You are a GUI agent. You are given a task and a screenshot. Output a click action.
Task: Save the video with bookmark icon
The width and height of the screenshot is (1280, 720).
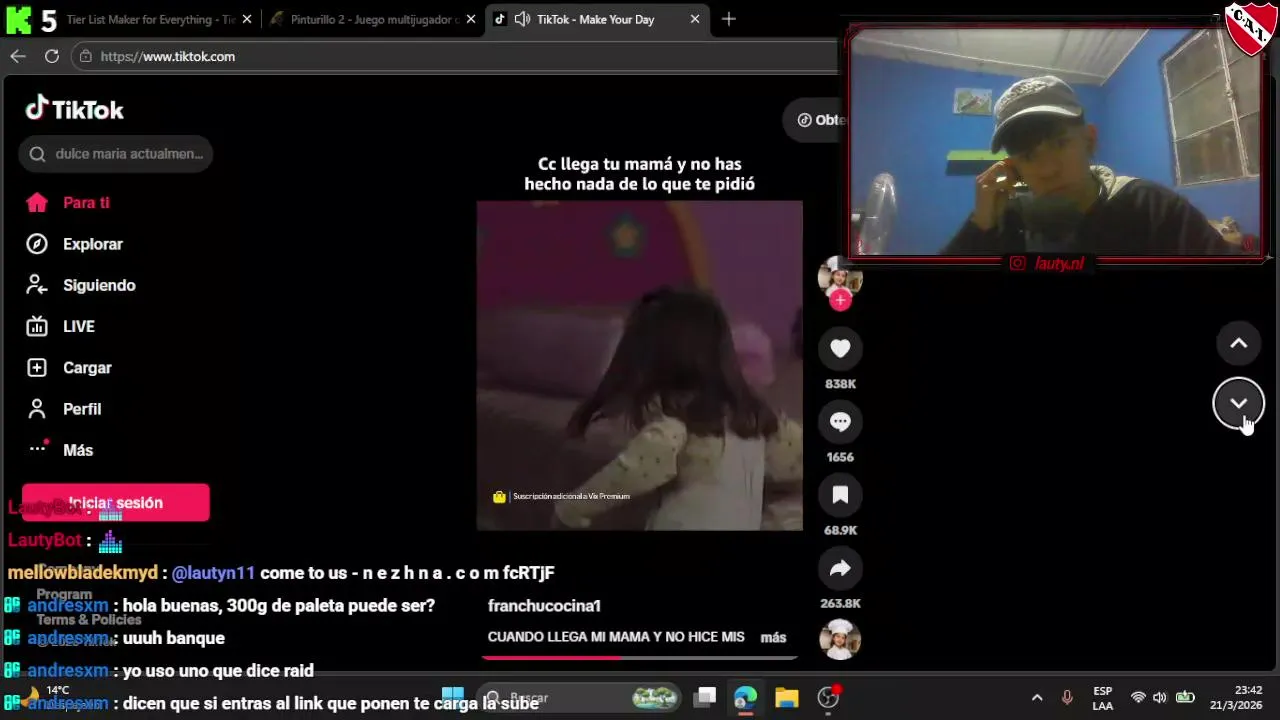click(x=840, y=495)
